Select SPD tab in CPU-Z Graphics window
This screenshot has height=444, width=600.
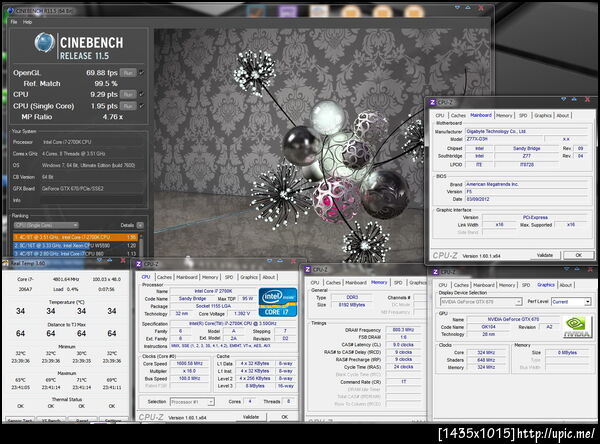(526, 285)
